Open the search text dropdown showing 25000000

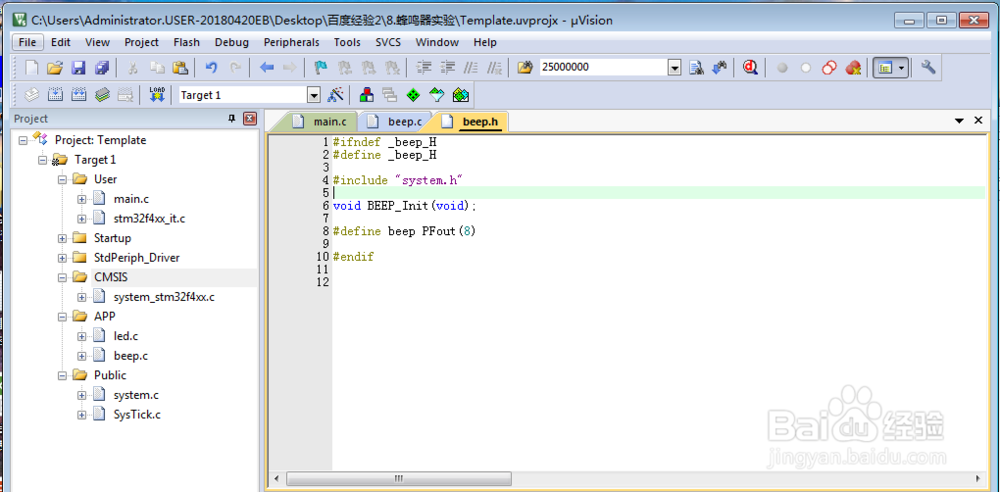click(x=675, y=68)
